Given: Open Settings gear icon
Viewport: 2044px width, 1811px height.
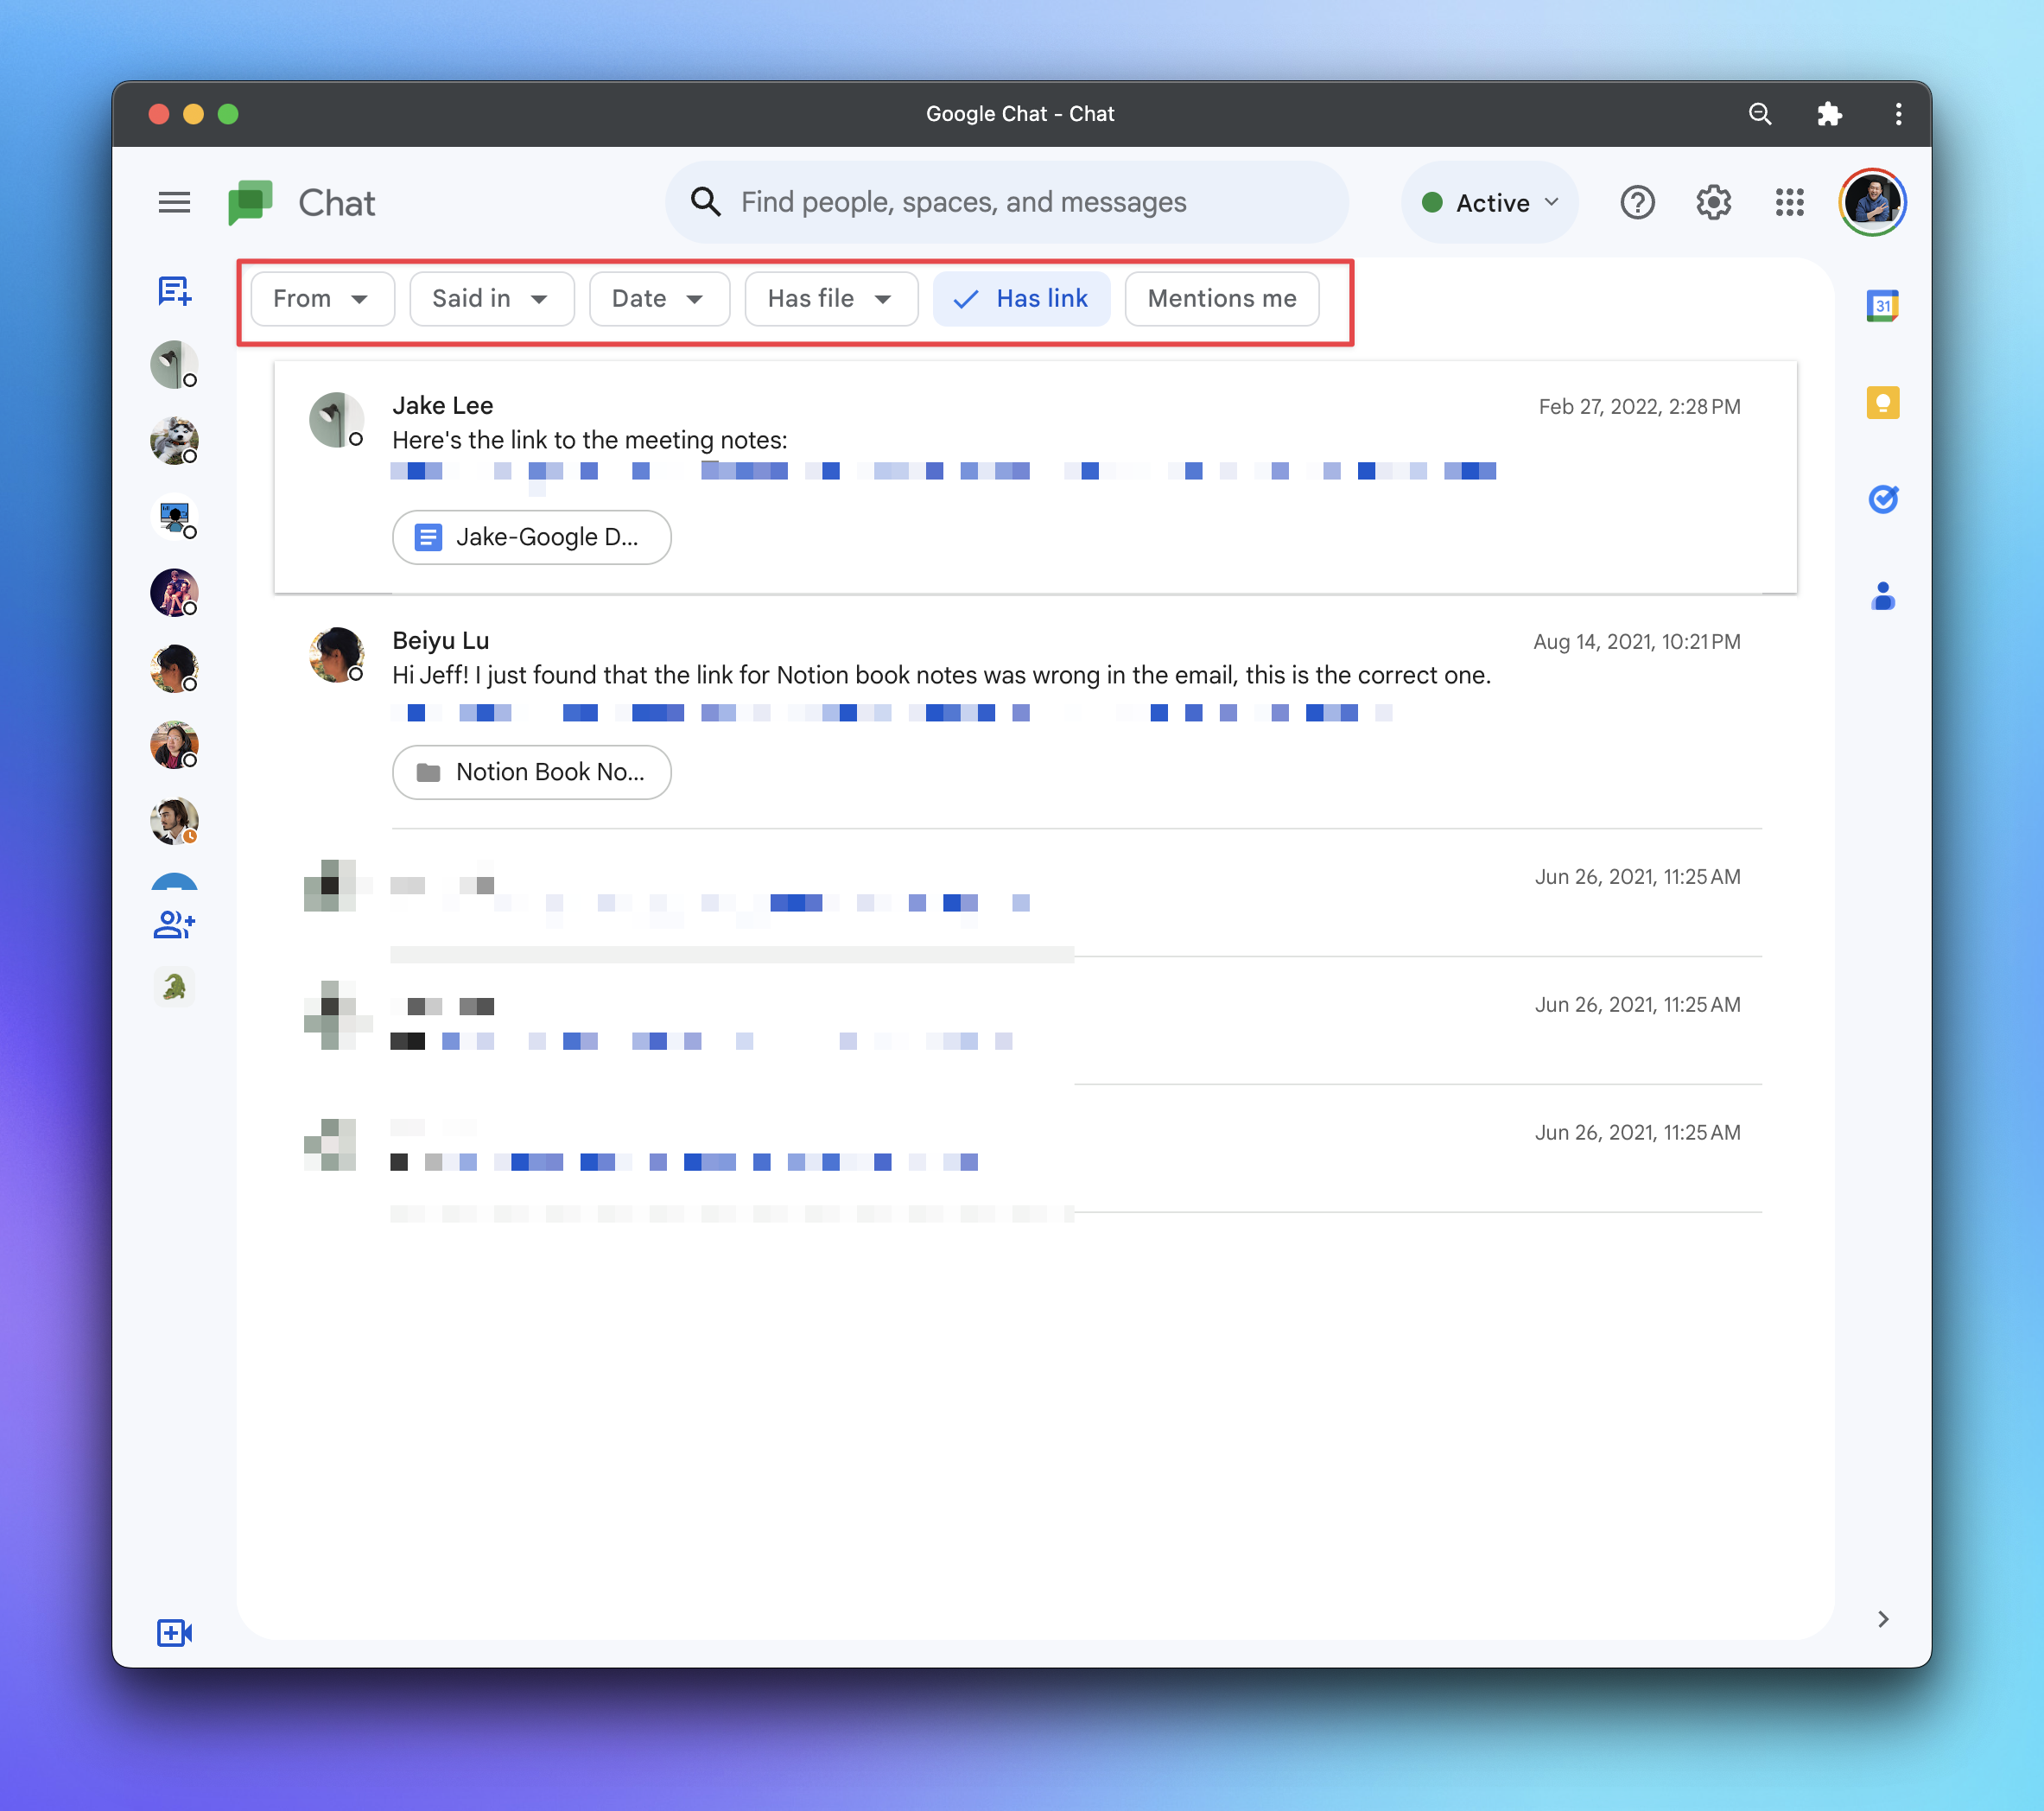Looking at the screenshot, I should [1713, 202].
